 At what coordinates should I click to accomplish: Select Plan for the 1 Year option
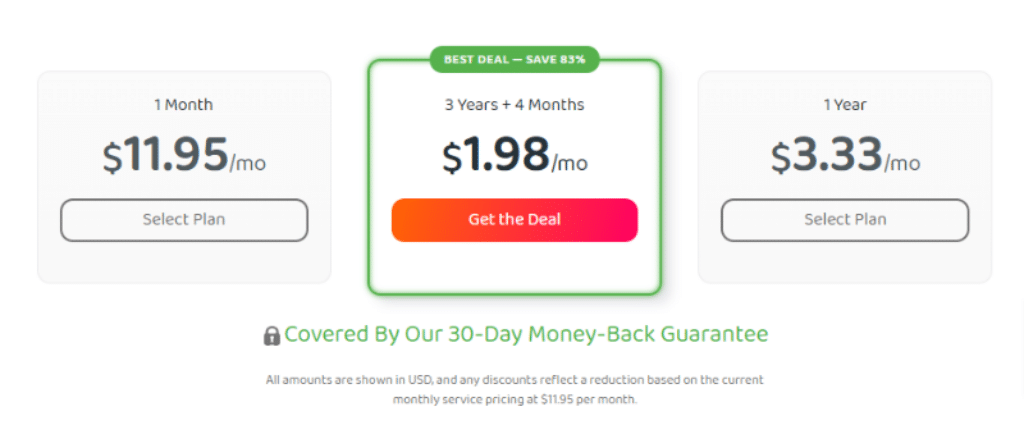[x=845, y=220]
